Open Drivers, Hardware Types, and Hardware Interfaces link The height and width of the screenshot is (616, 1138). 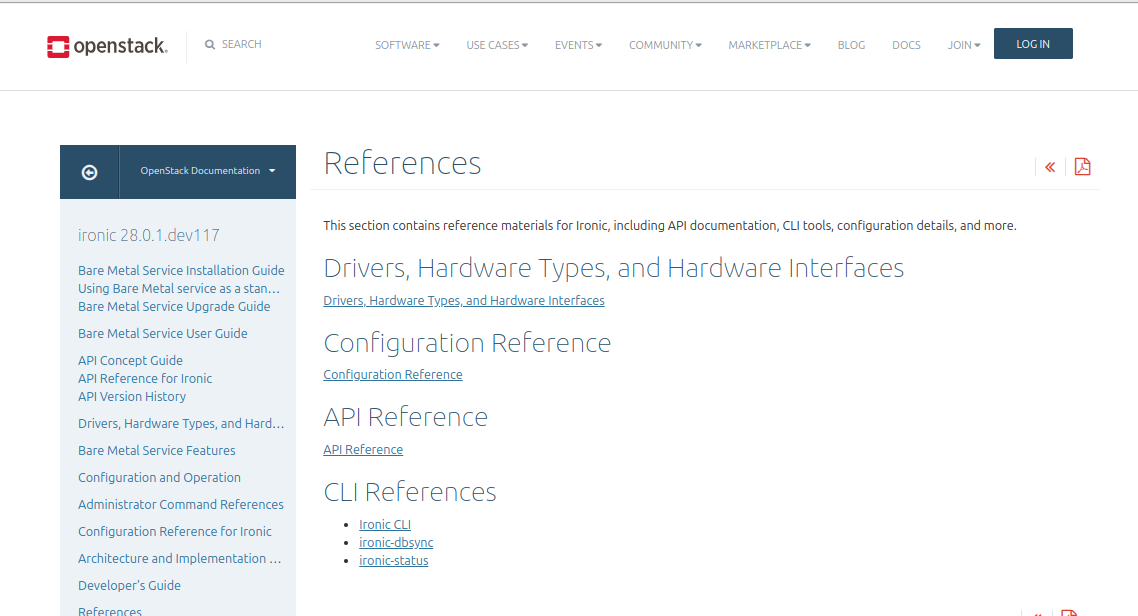[464, 300]
